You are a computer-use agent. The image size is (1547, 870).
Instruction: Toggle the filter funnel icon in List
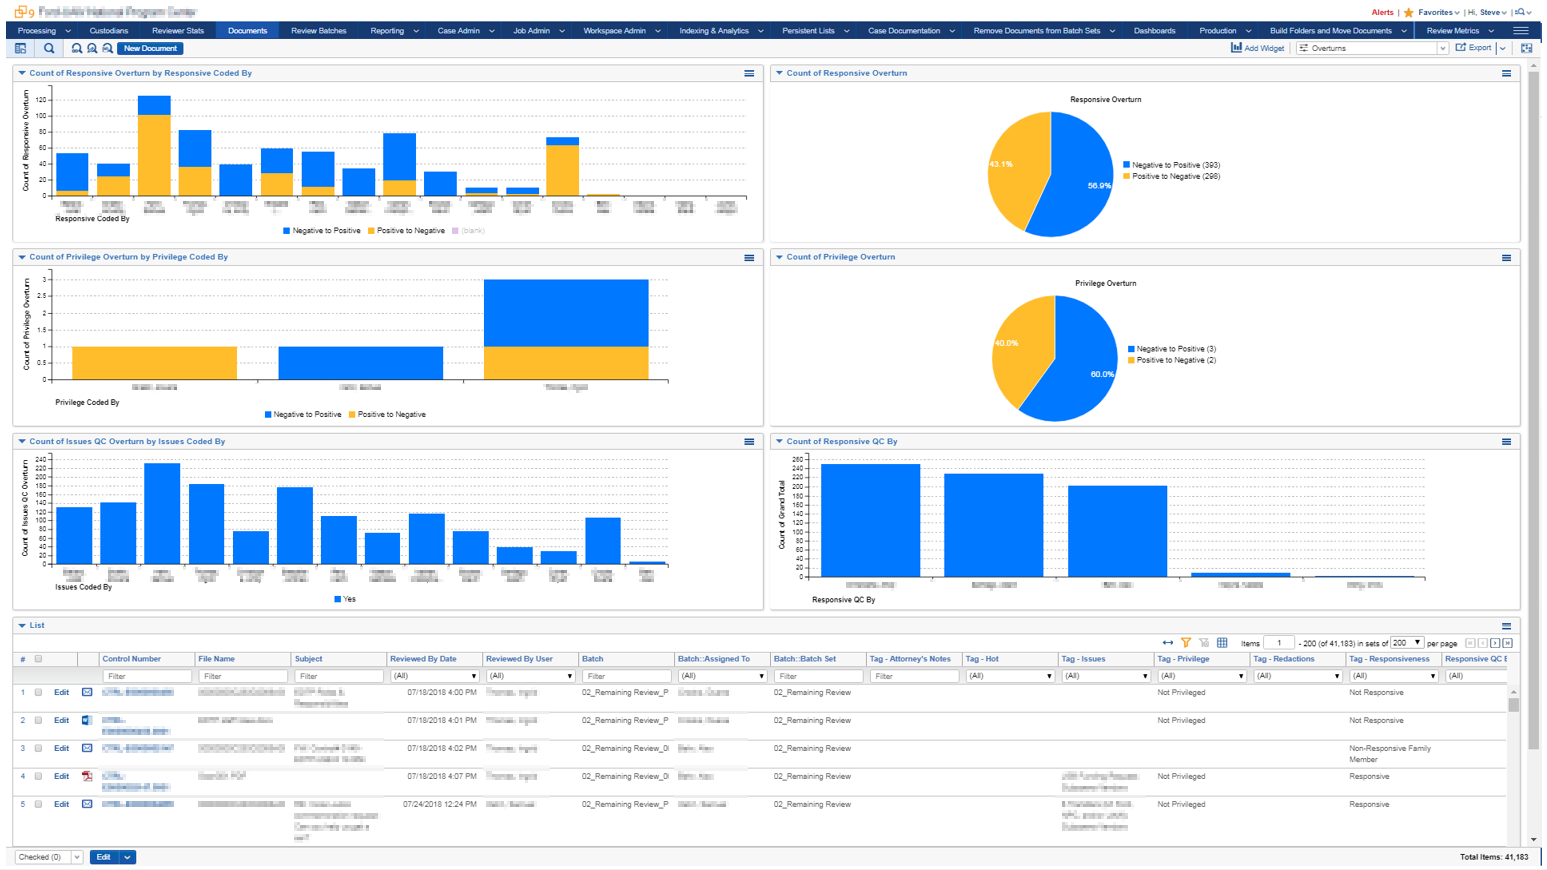point(1186,643)
